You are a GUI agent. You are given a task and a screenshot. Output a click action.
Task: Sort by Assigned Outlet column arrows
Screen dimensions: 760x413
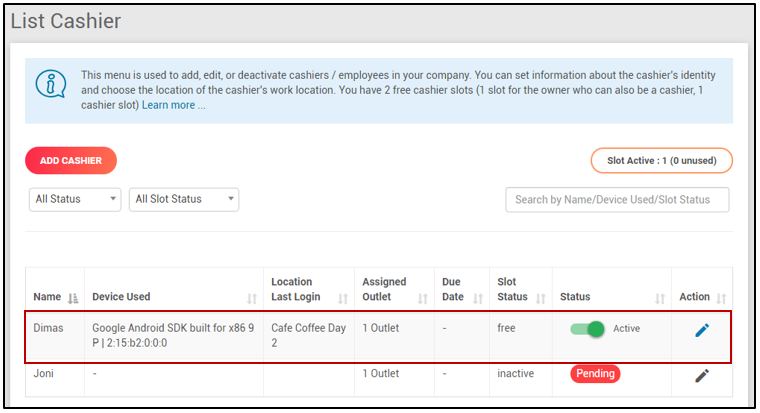[x=422, y=298]
